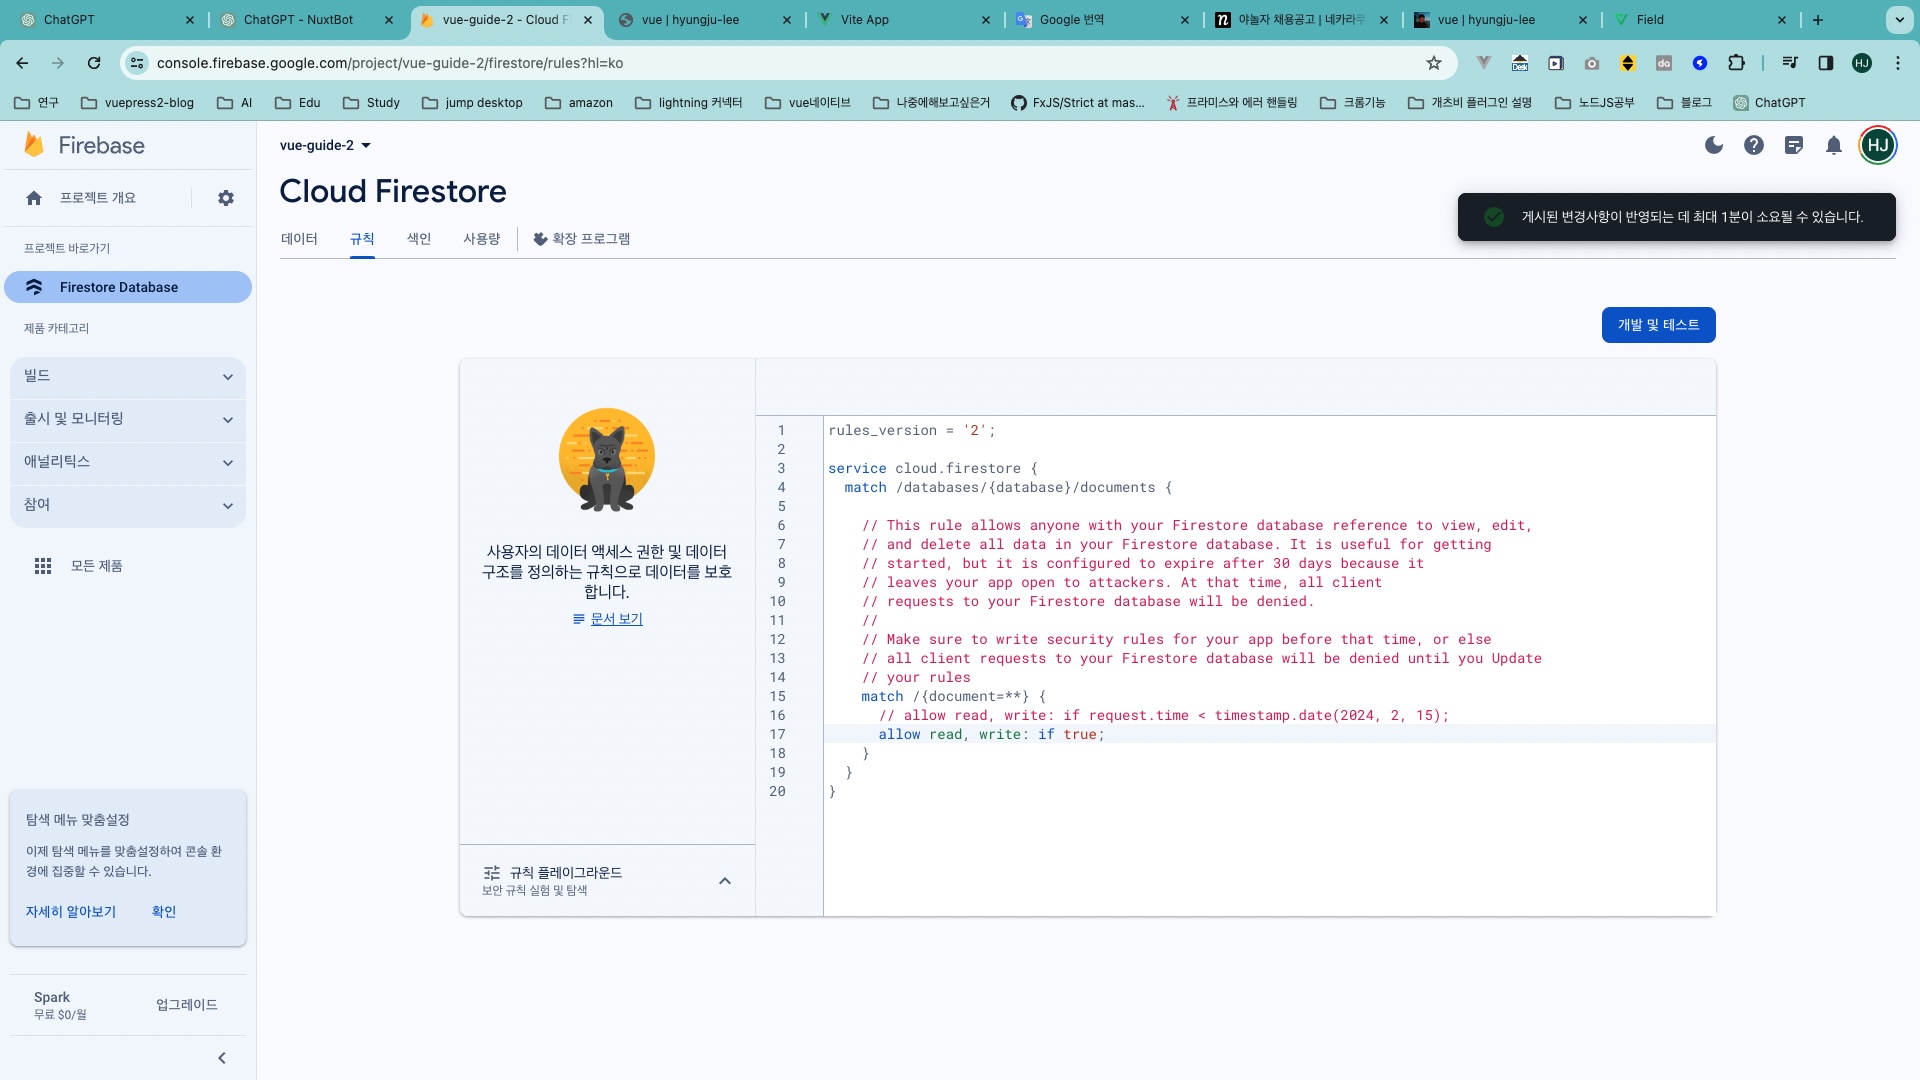Open the vuepress2-blog bookmark folder
The image size is (1920, 1080).
[x=137, y=103]
